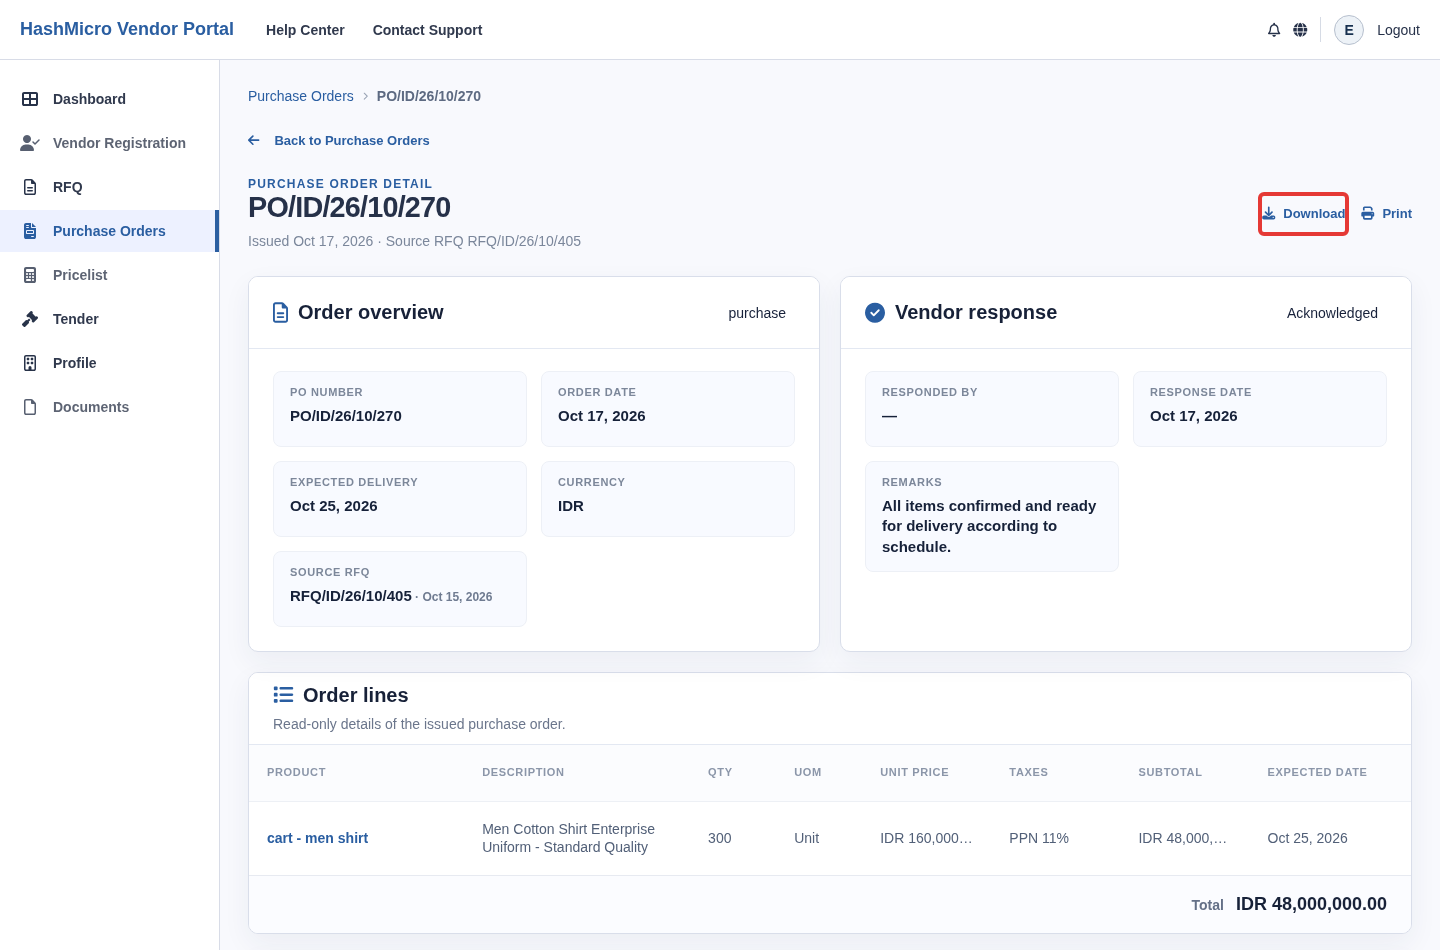Image resolution: width=1440 pixels, height=950 pixels.
Task: Click the Order overview document icon
Action: pyautogui.click(x=281, y=313)
